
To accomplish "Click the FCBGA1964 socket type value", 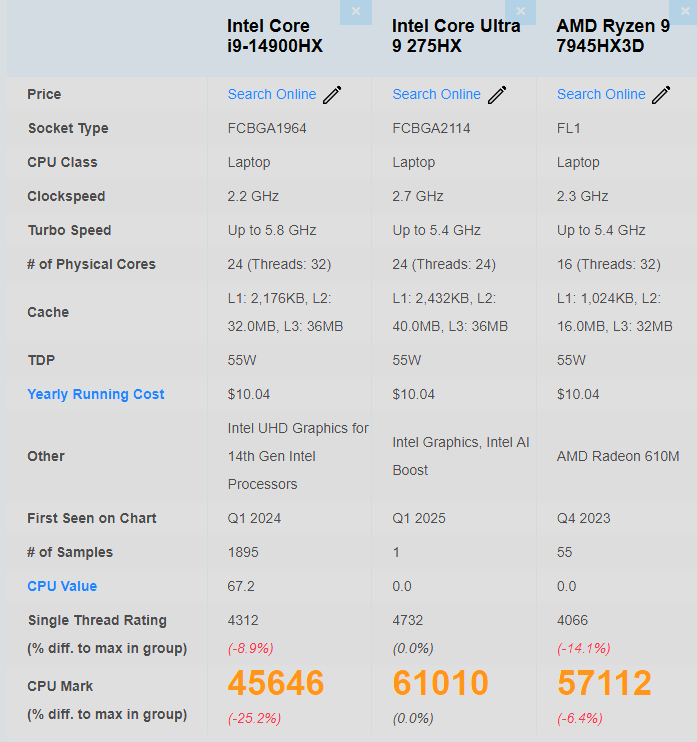I will (x=267, y=128).
